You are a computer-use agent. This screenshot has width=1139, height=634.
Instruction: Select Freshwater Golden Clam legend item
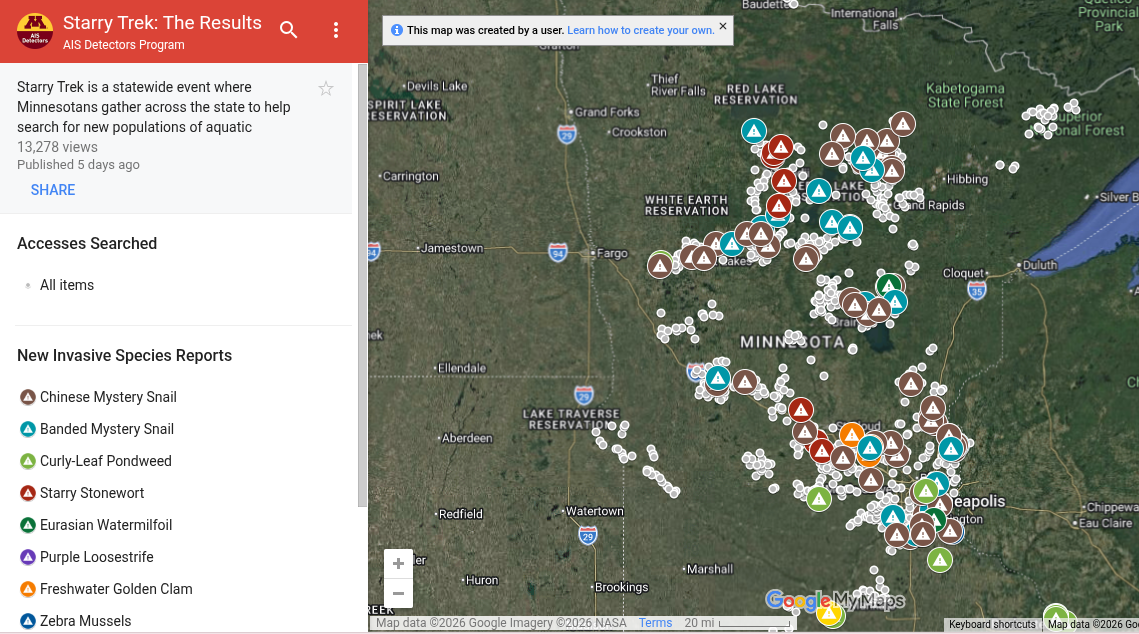[x=116, y=588]
